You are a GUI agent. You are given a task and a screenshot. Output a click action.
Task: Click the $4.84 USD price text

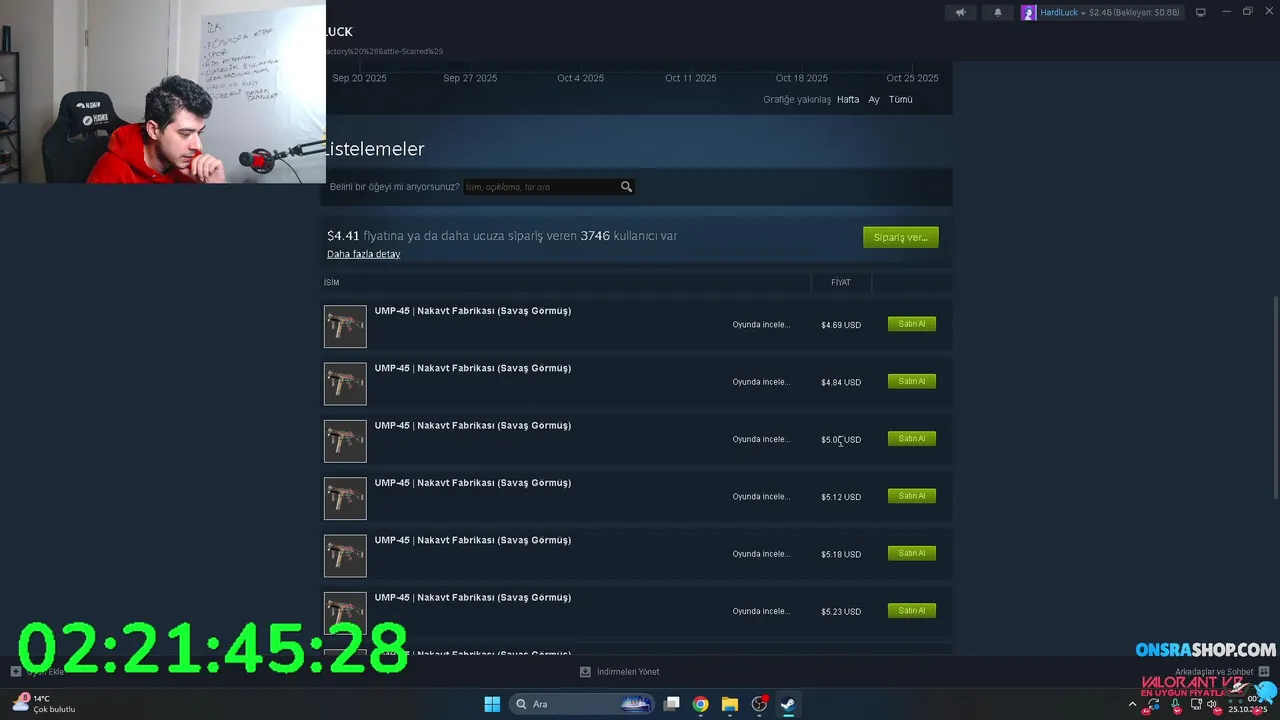click(x=841, y=382)
